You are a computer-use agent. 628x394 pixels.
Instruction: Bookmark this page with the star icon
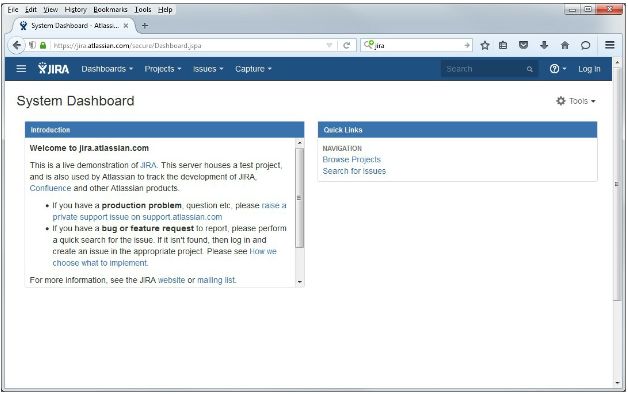tap(485, 45)
